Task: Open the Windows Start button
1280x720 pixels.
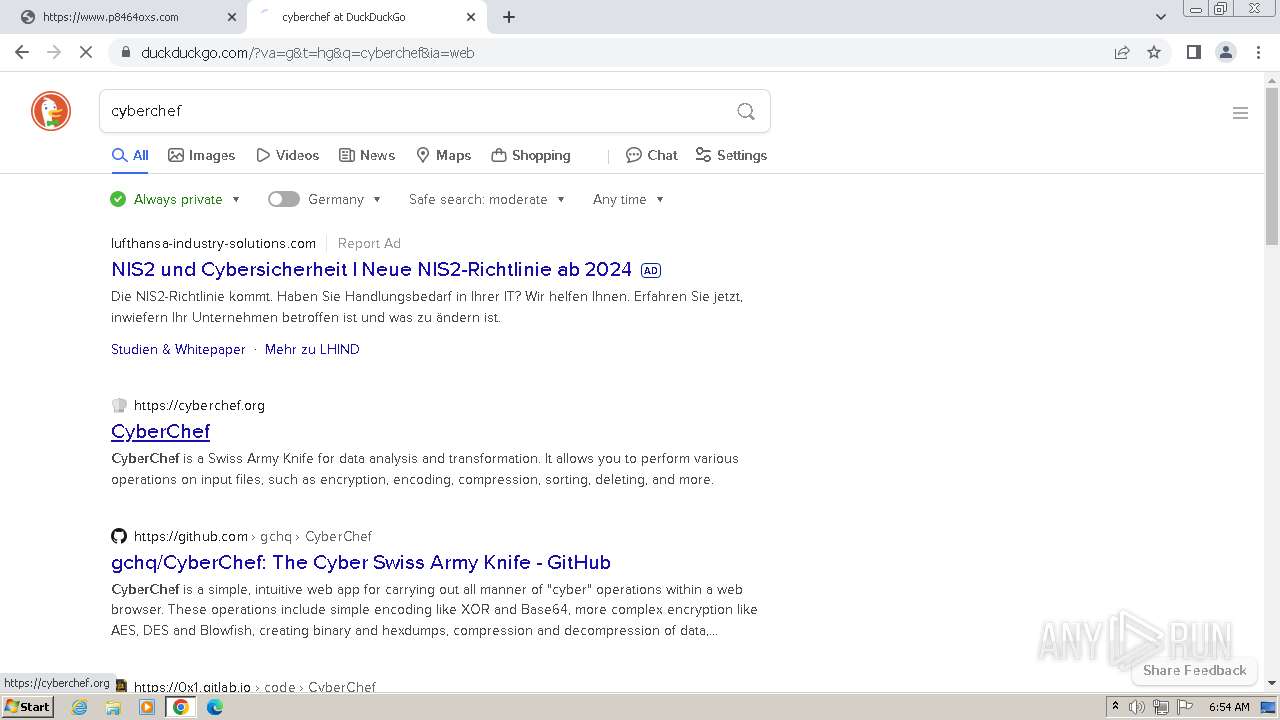Action: coord(27,707)
